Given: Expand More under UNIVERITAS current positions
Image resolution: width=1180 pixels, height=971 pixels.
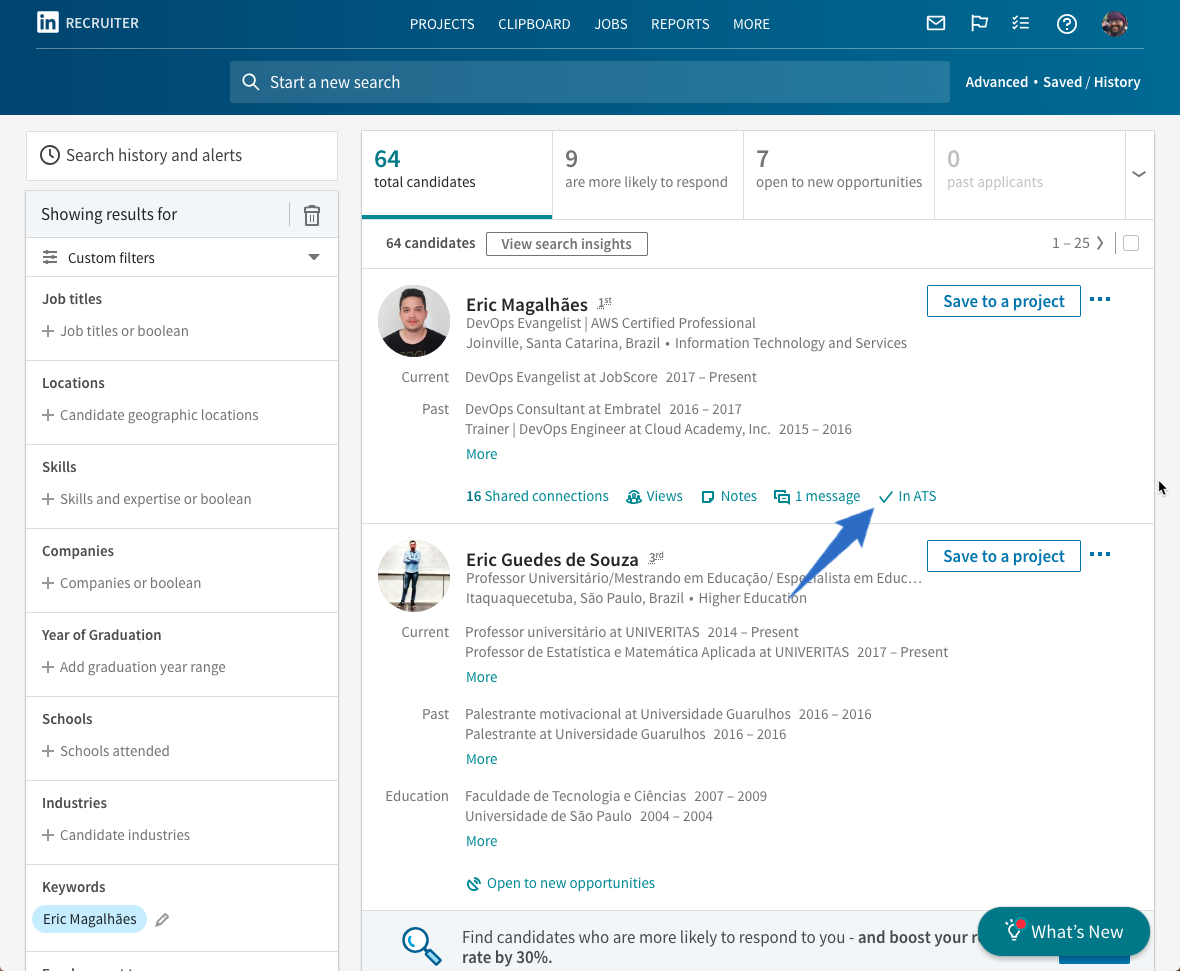Looking at the screenshot, I should coord(482,677).
